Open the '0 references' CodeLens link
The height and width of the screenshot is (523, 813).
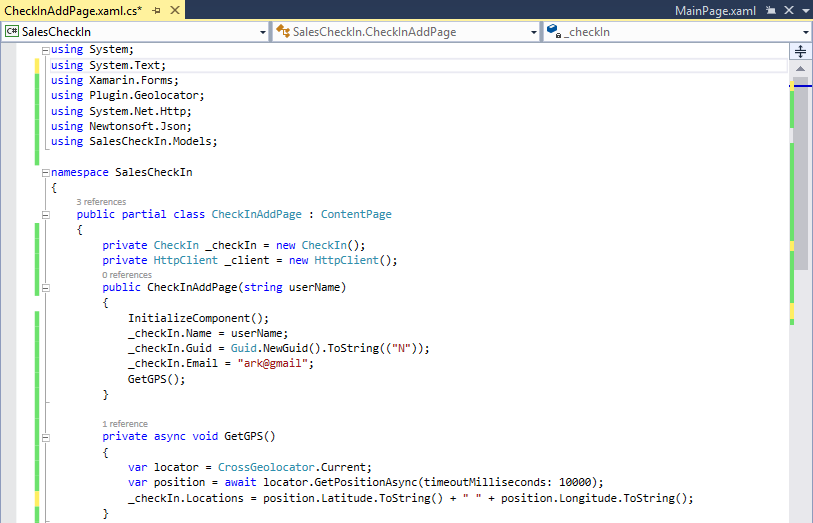(127, 275)
